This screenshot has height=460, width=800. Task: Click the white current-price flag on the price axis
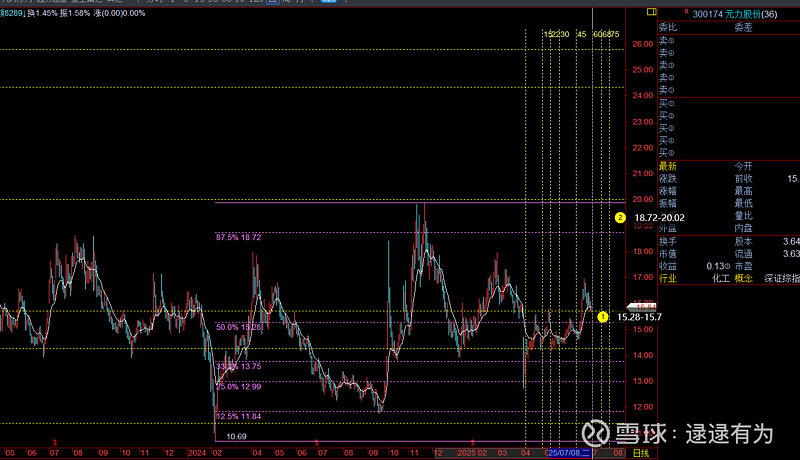(x=641, y=306)
